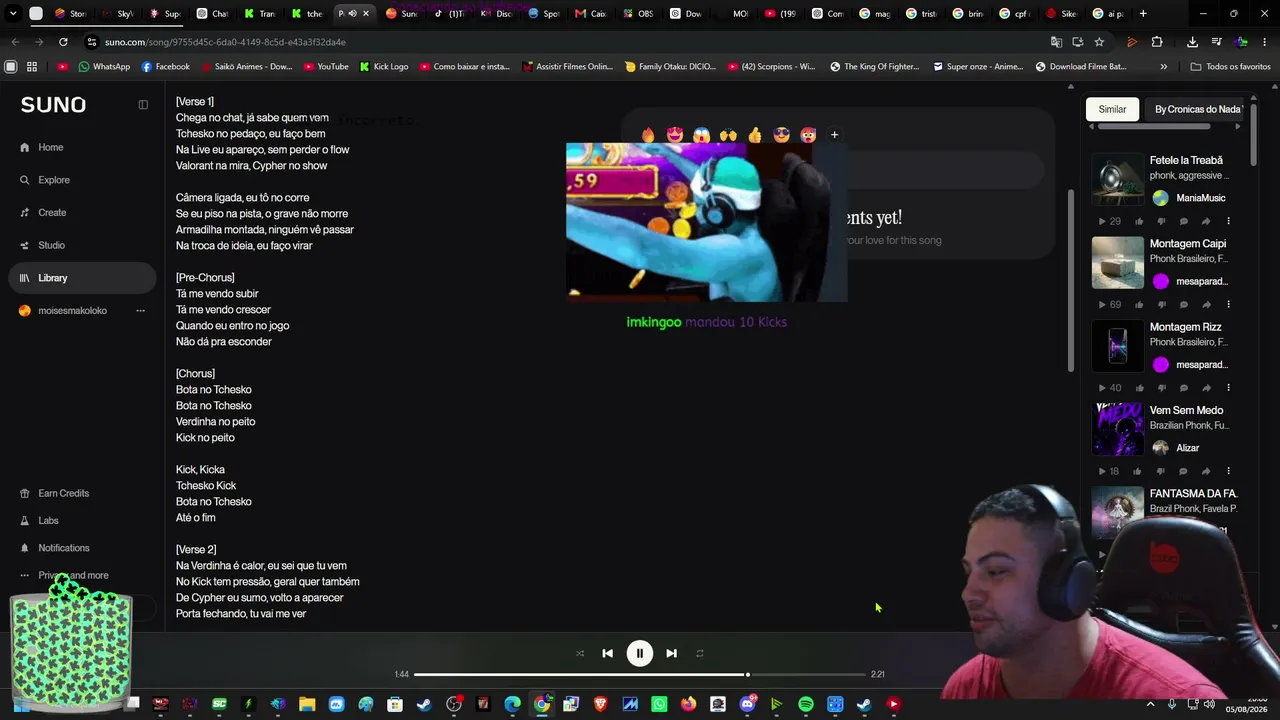
Task: Like the Montagem Caipi song
Action: click(1139, 304)
